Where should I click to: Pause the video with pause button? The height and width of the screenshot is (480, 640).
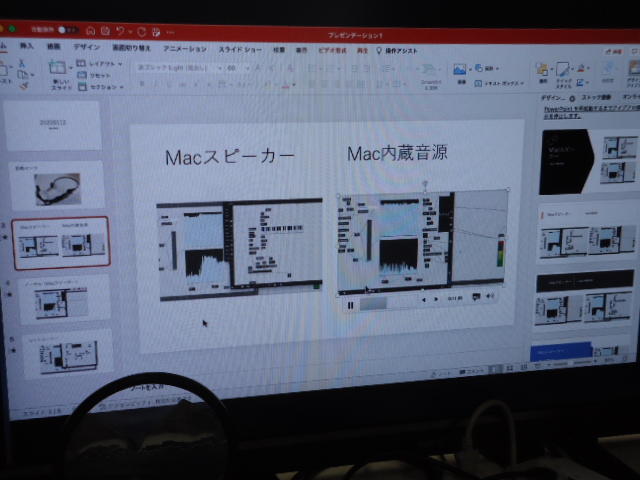(350, 305)
